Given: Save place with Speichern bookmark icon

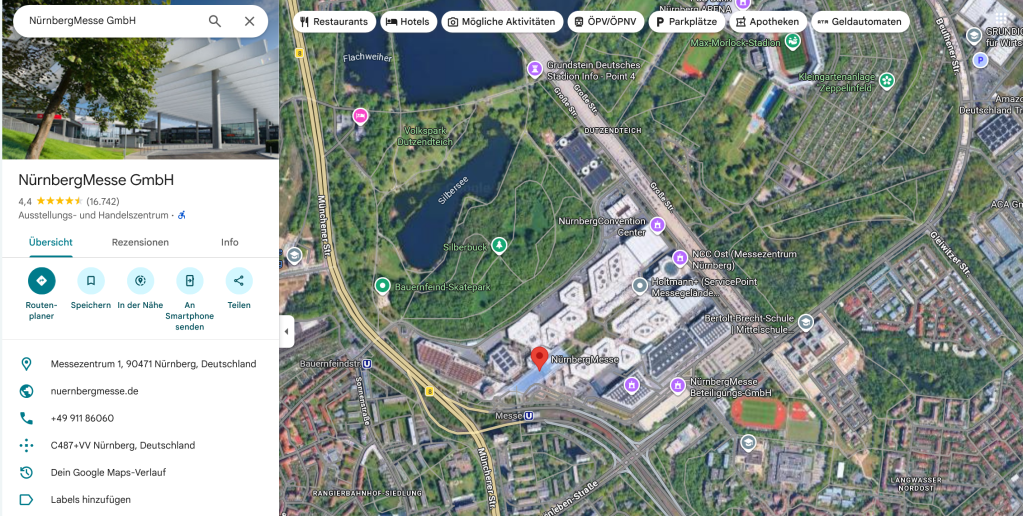Looking at the screenshot, I should point(91,281).
